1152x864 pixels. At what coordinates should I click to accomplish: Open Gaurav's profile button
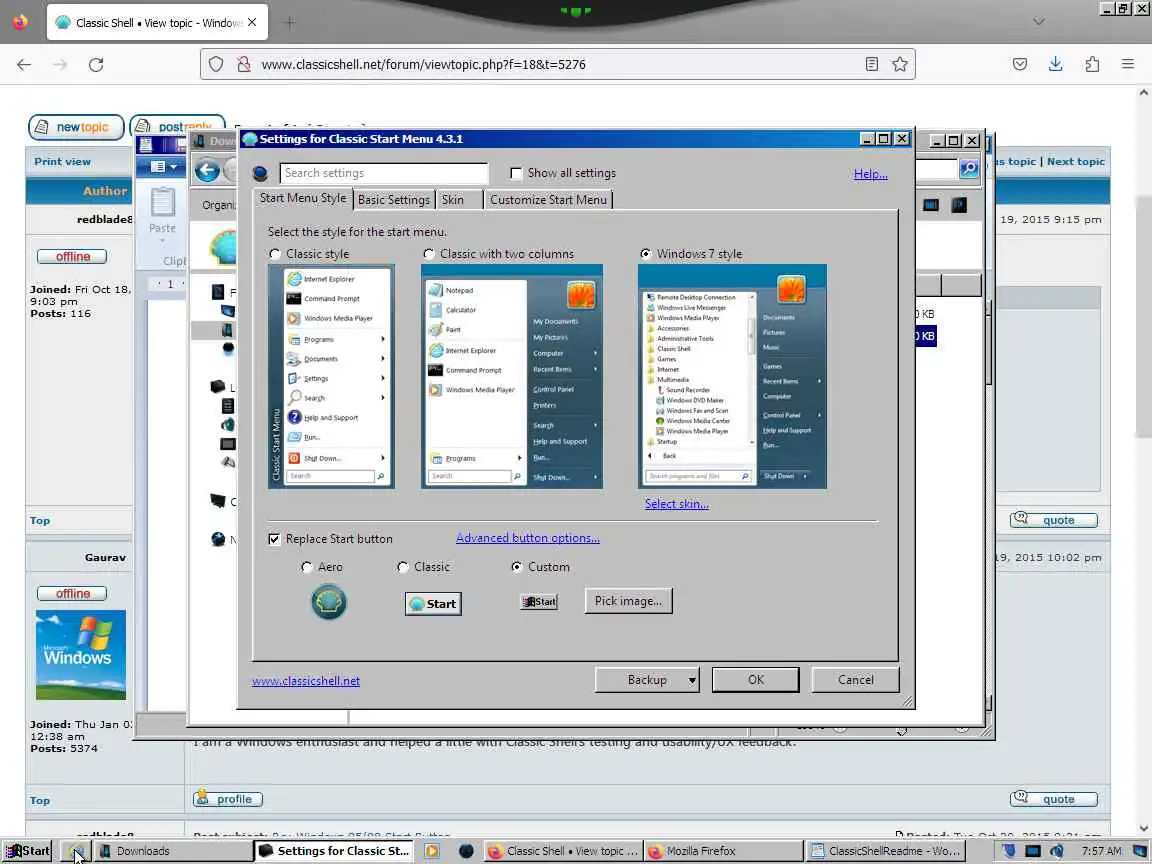(228, 799)
